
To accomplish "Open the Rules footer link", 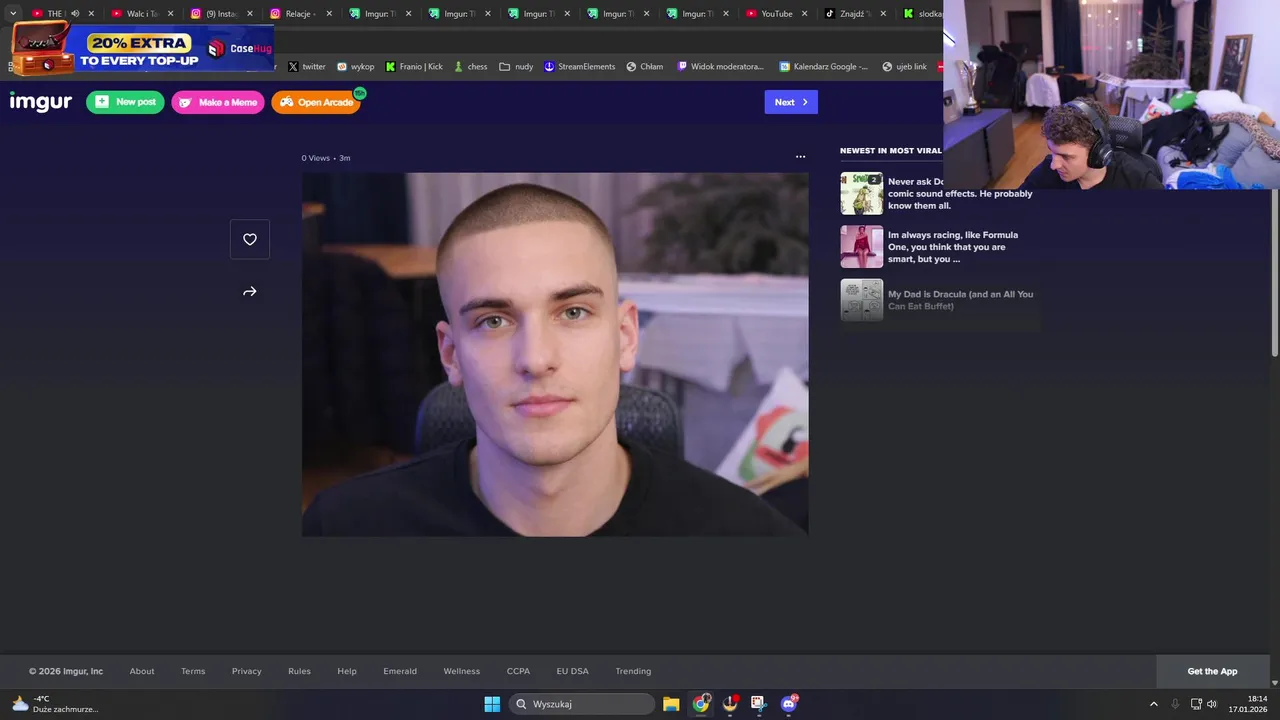I will coord(299,671).
